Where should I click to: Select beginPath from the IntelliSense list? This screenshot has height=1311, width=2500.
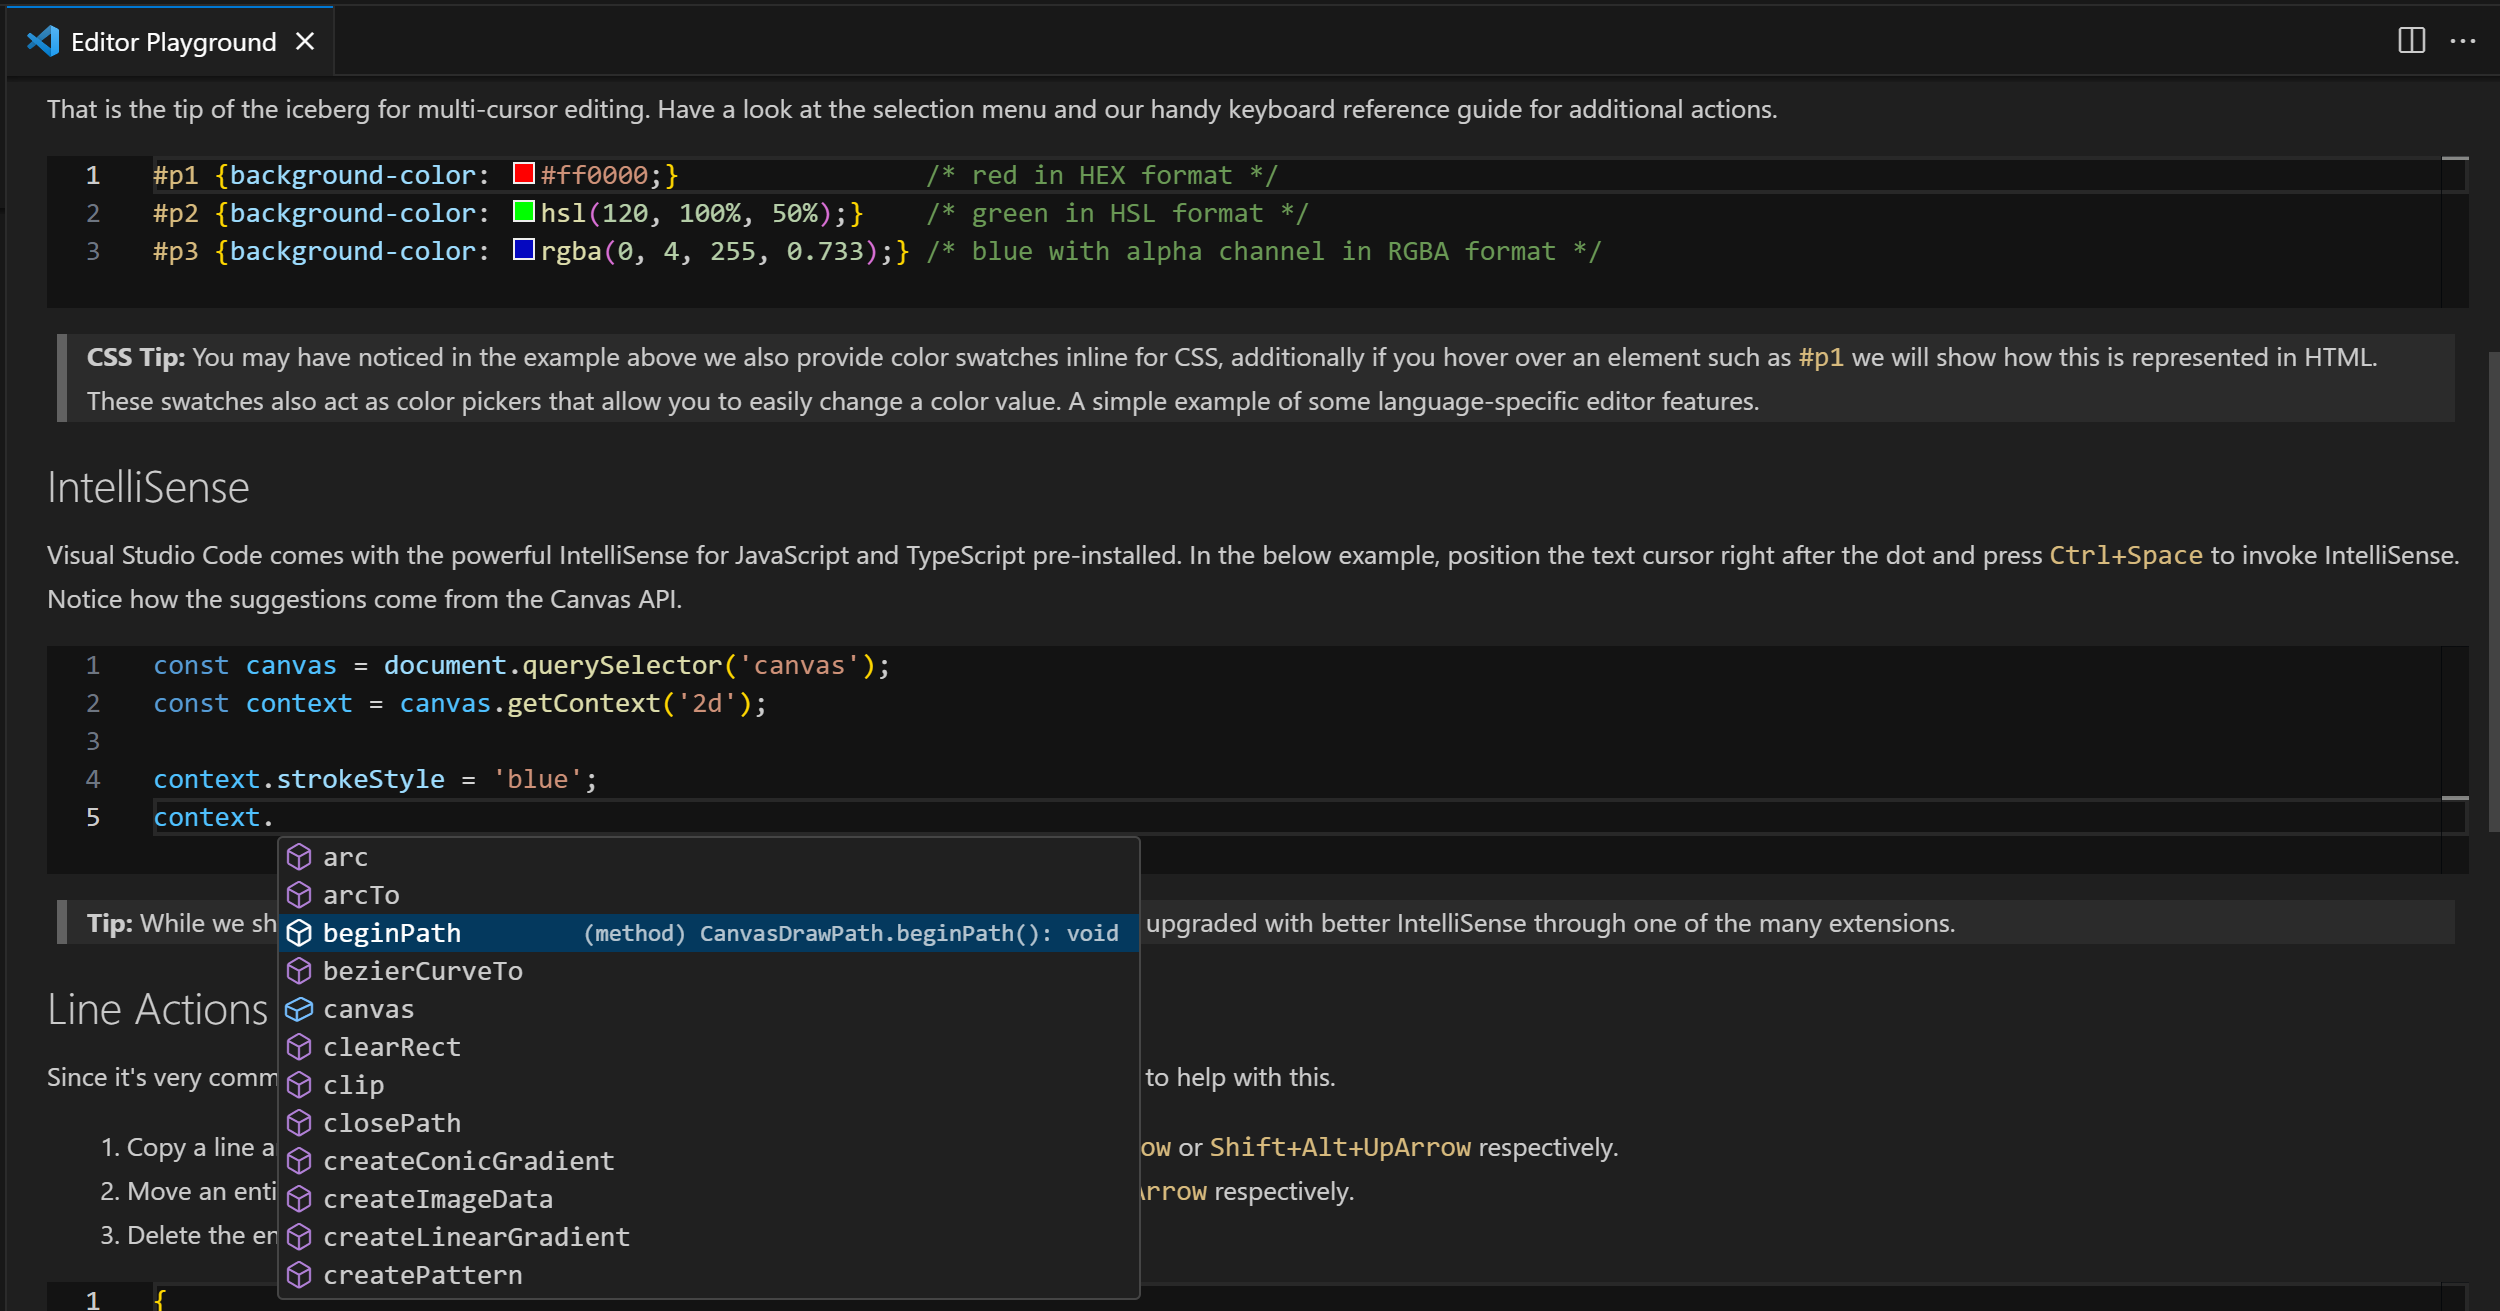pyautogui.click(x=393, y=933)
